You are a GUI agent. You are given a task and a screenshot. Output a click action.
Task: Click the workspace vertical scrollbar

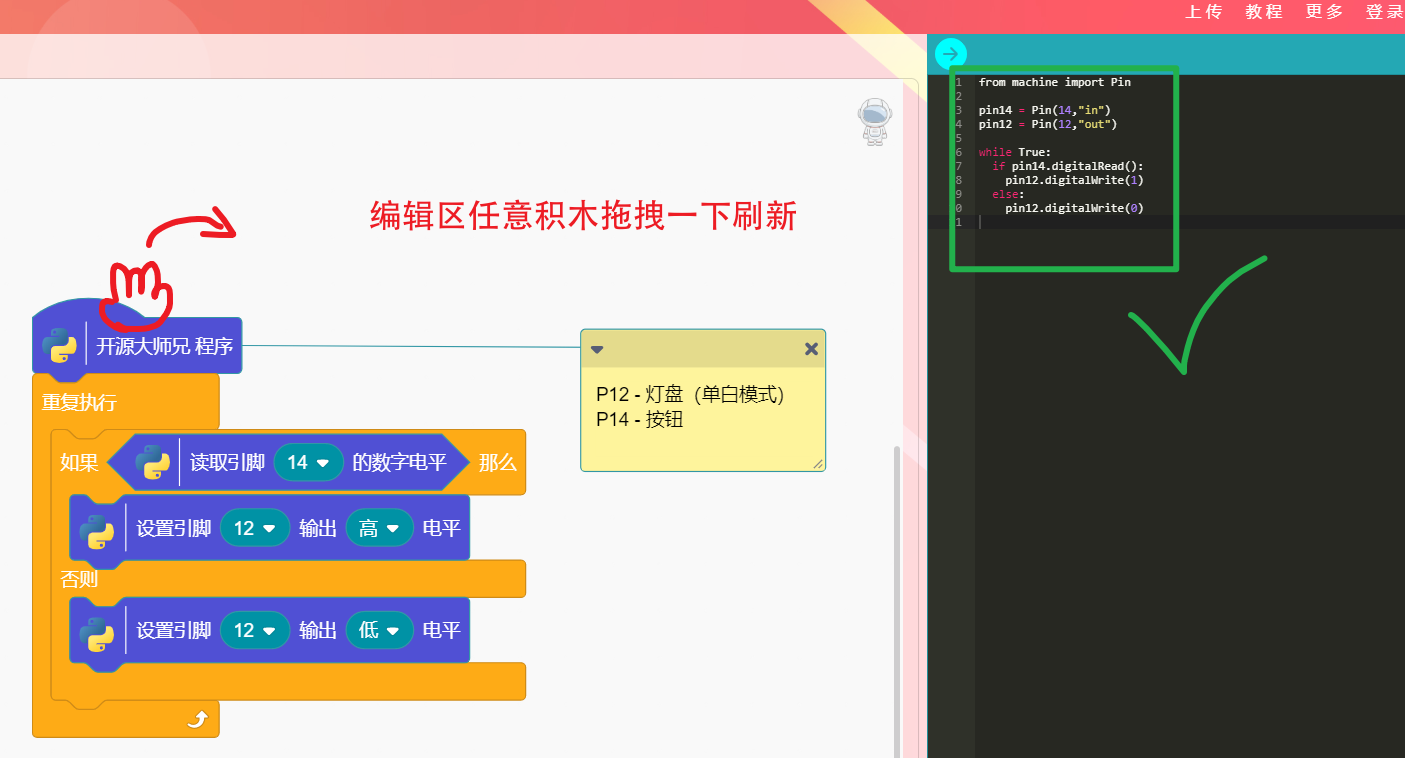point(897,600)
